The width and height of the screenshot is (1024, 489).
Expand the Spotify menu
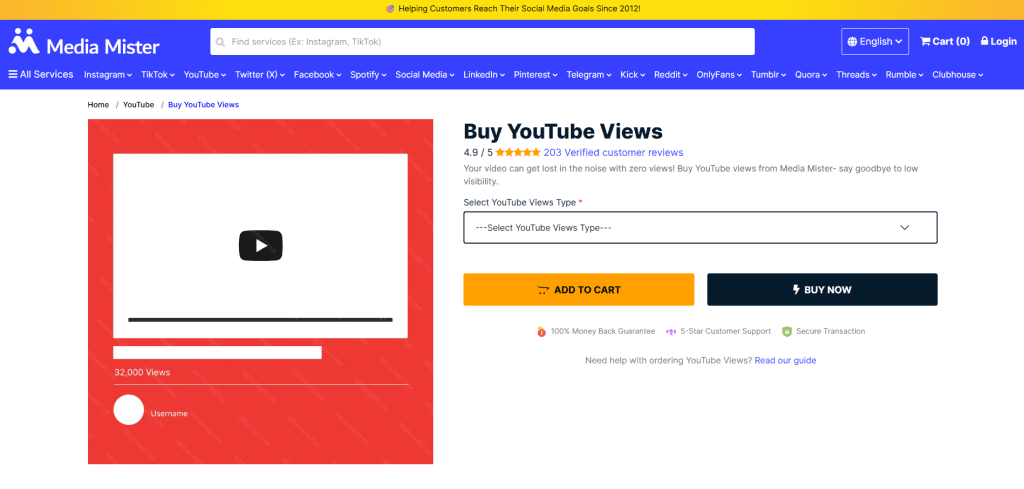[x=368, y=74]
